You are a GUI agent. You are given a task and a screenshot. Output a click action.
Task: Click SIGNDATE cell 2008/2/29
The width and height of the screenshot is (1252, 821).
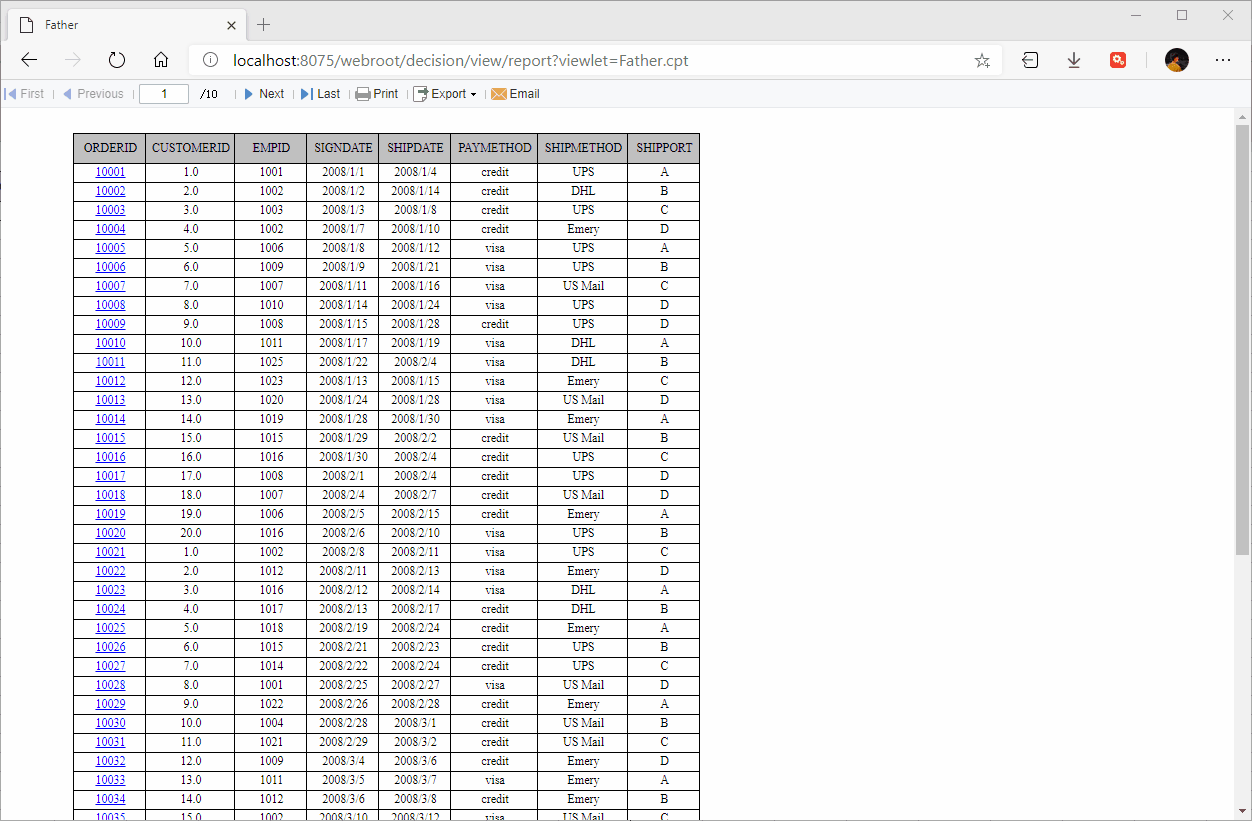(343, 742)
